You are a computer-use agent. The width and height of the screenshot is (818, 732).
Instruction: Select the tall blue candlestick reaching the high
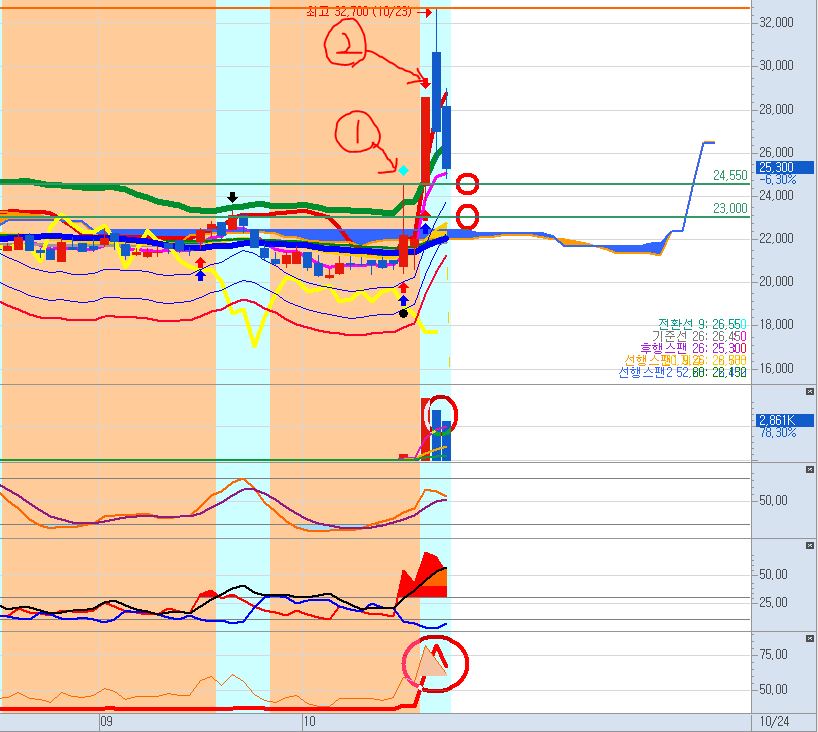(x=436, y=92)
